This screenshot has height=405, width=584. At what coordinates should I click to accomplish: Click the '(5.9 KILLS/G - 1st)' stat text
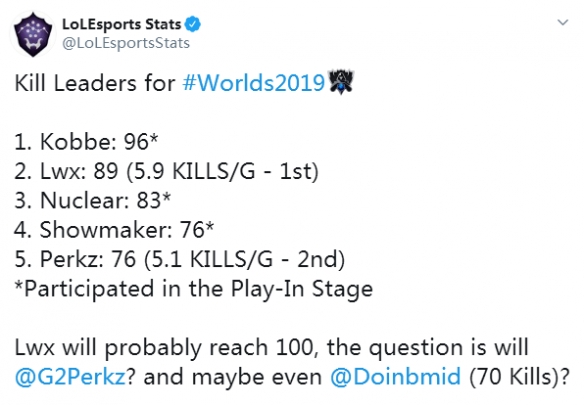click(x=223, y=171)
